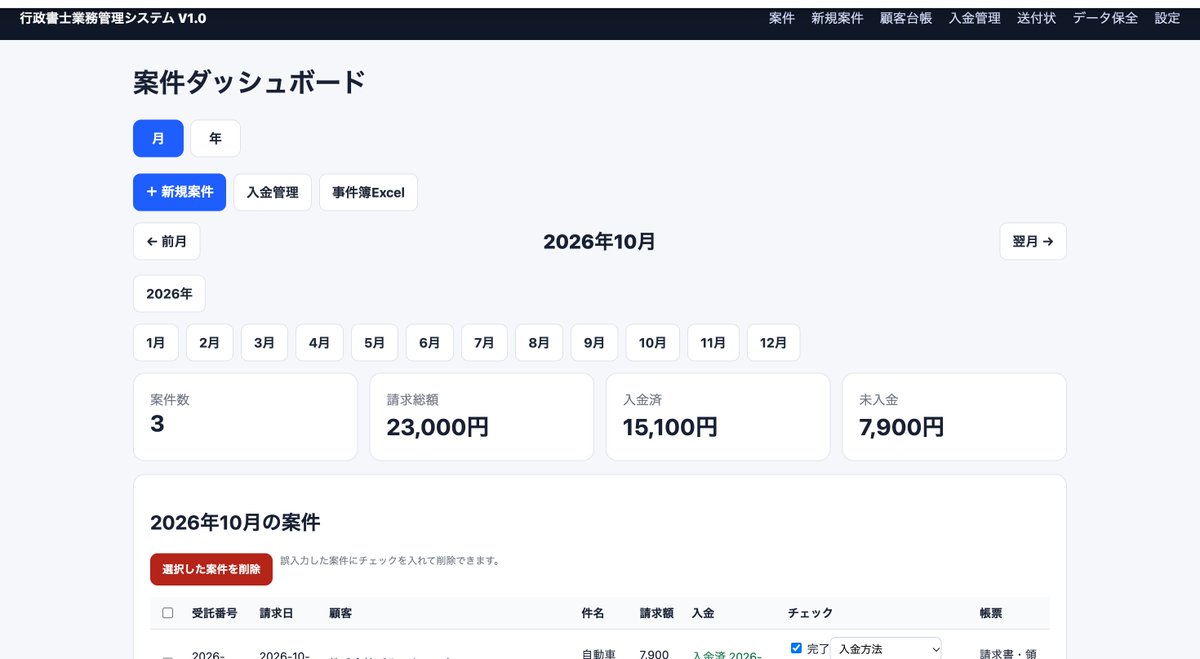Viewport: 1200px width, 659px height.
Task: Click the 受託番号 column header
Action: coord(214,613)
